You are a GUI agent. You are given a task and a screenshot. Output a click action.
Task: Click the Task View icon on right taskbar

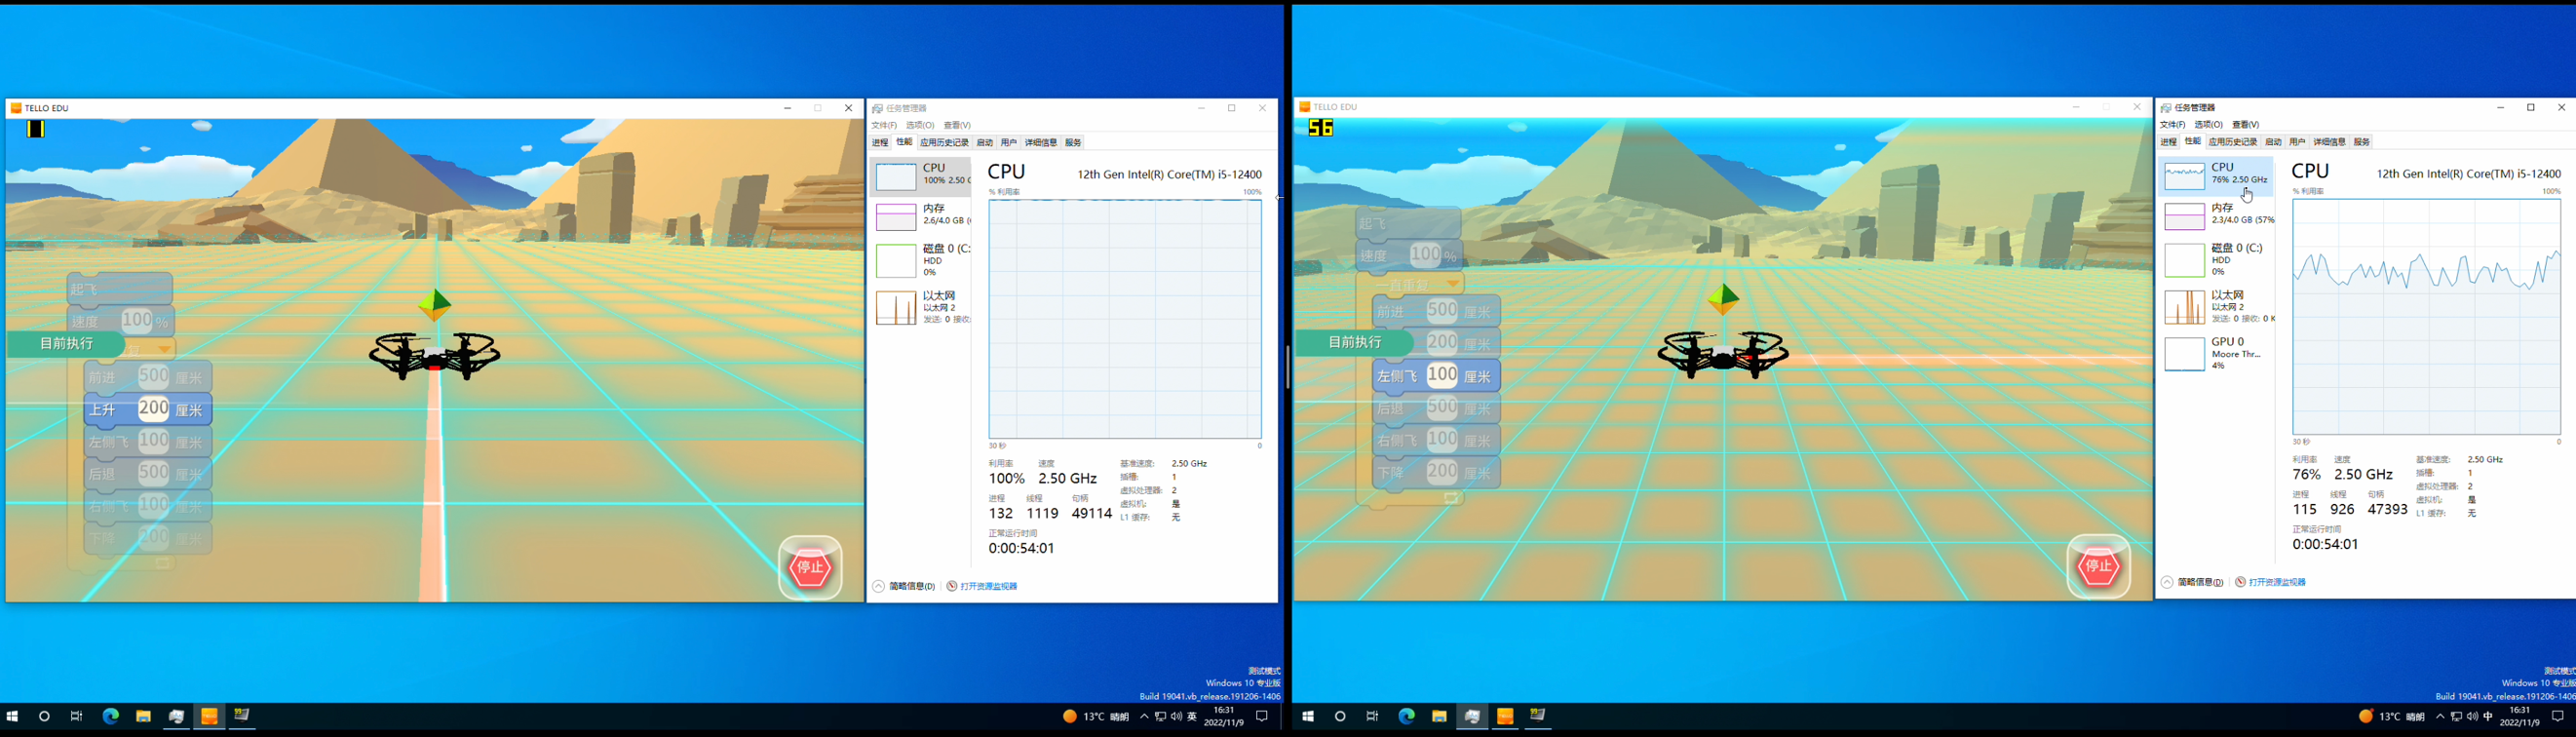point(1373,716)
